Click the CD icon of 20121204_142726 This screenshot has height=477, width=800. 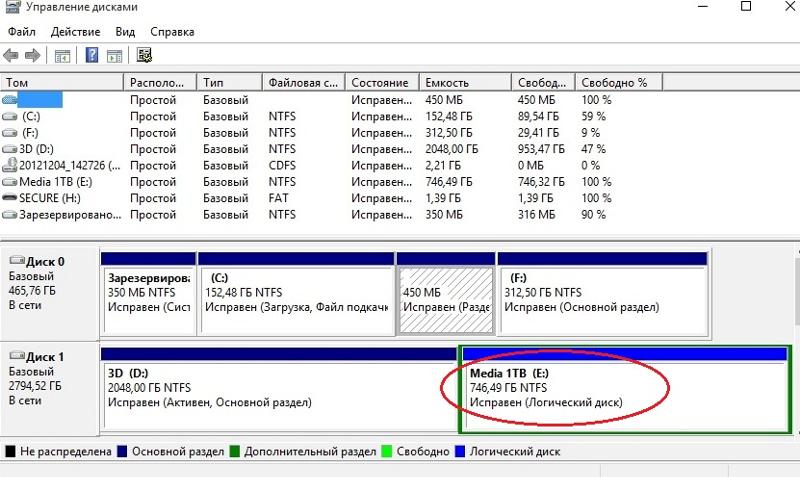pos(10,165)
